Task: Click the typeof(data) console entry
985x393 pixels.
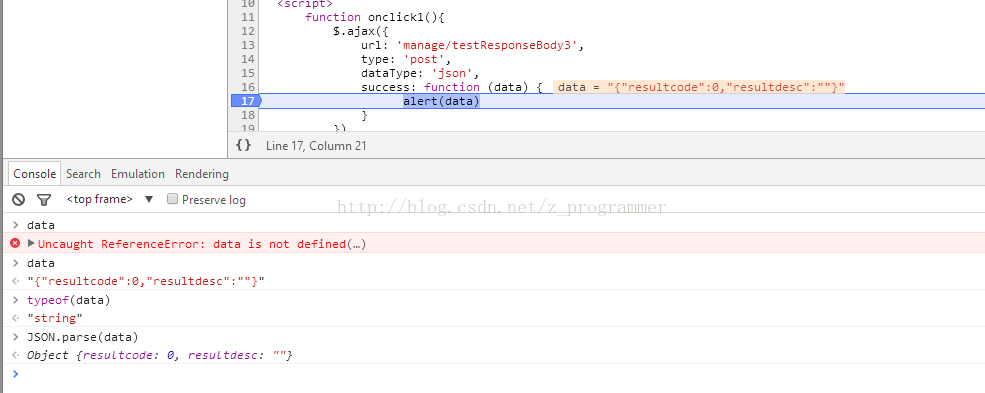Action: point(68,300)
